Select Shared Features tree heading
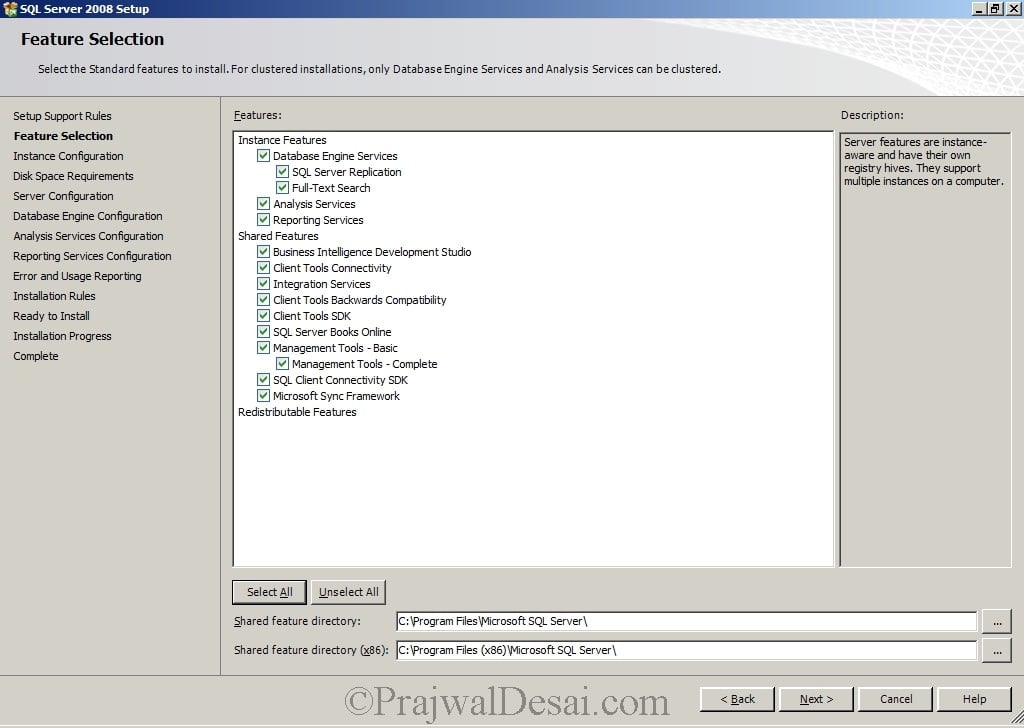This screenshot has width=1024, height=728. (x=278, y=236)
